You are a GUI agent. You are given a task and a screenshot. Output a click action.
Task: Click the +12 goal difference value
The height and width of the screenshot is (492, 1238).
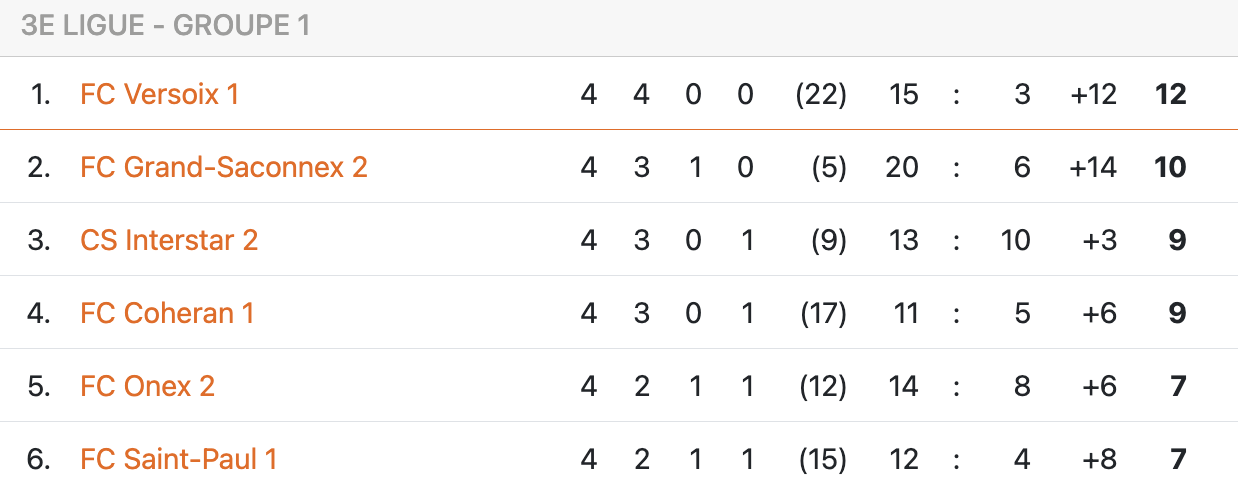coord(1092,94)
